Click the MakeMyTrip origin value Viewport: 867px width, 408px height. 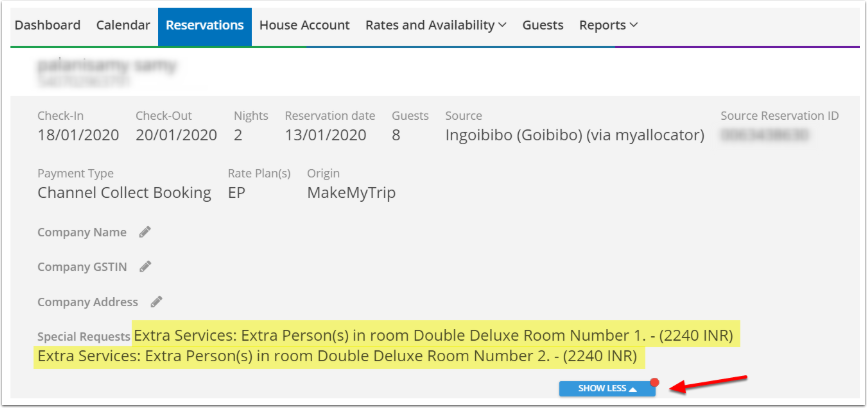[351, 192]
